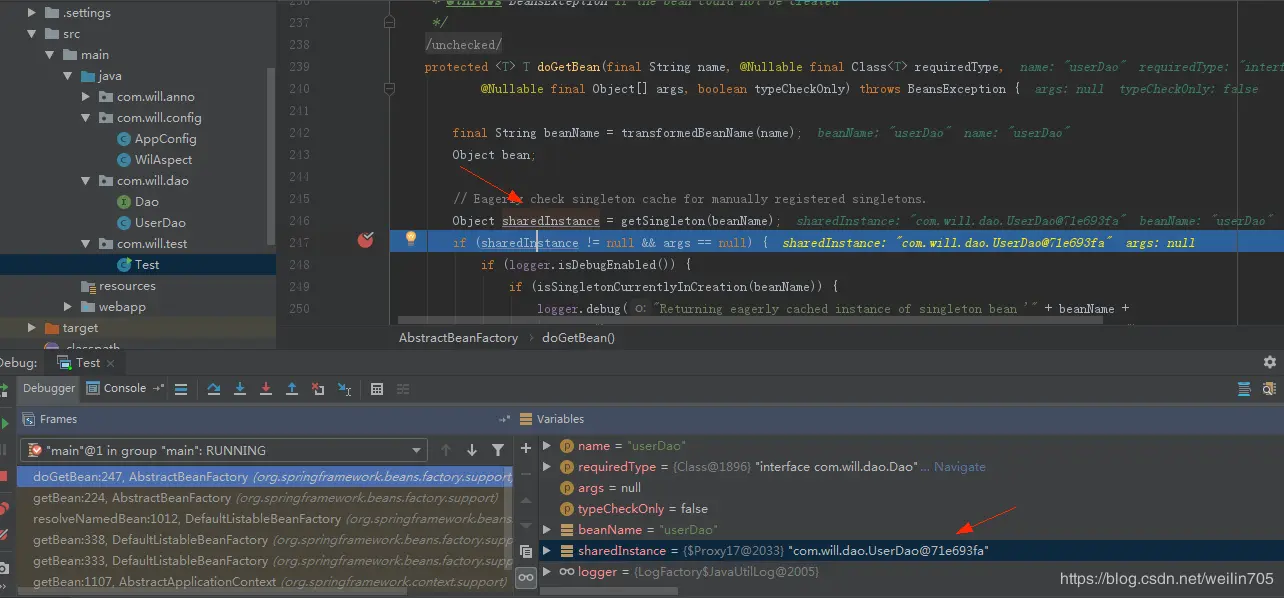Image resolution: width=1284 pixels, height=598 pixels.
Task: Open the Evaluate Expression calculator icon
Action: tap(377, 389)
